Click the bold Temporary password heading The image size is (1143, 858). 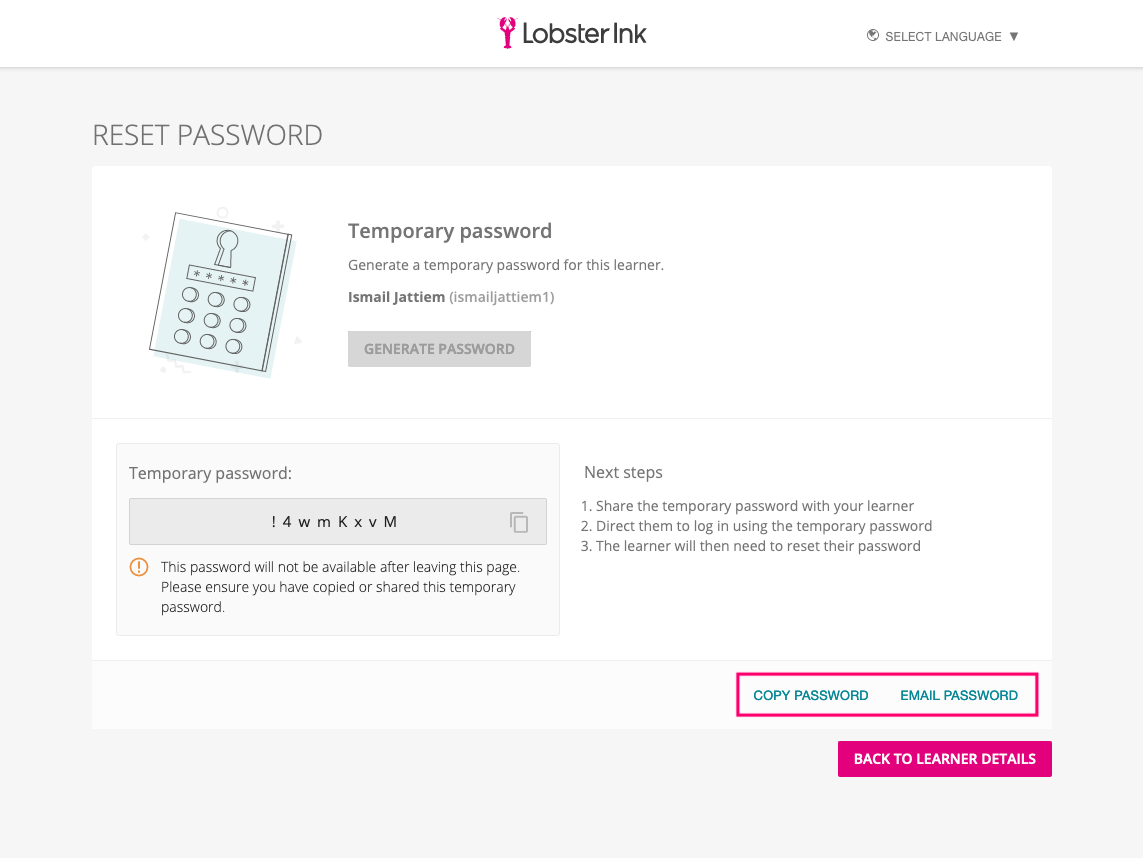click(450, 231)
